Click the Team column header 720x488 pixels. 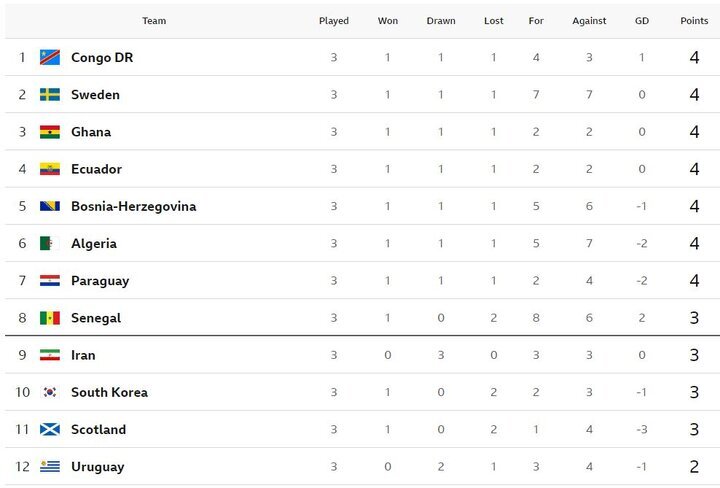154,21
